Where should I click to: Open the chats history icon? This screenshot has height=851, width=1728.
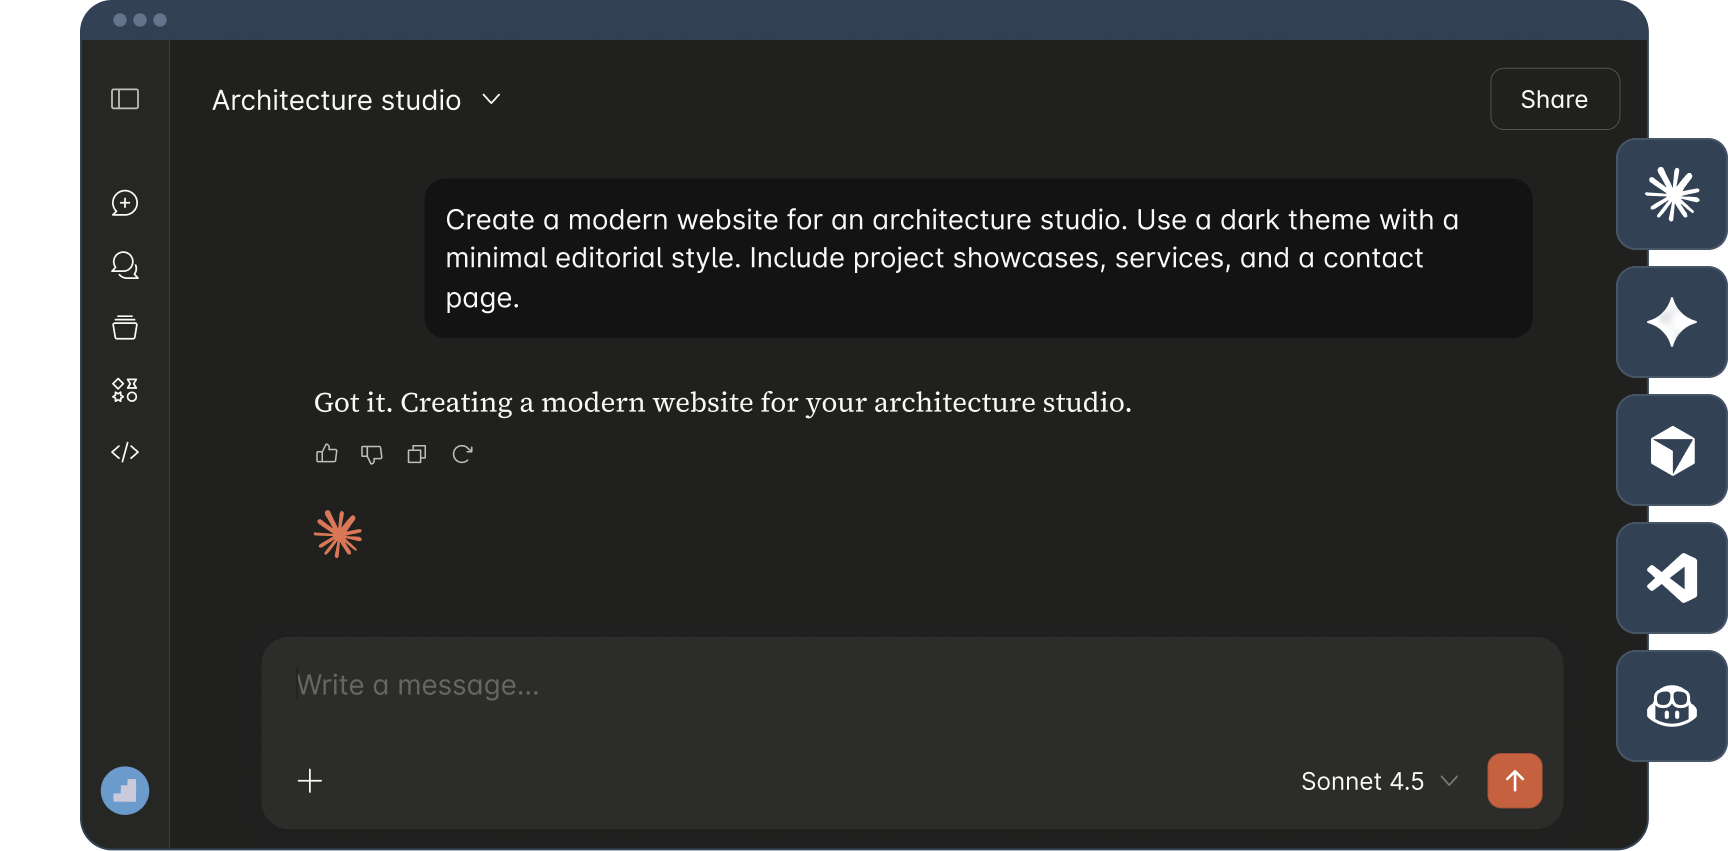pyautogui.click(x=125, y=265)
